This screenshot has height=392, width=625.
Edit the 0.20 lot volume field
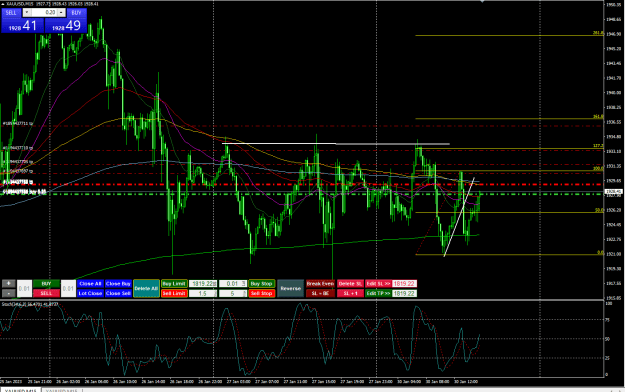(x=44, y=13)
